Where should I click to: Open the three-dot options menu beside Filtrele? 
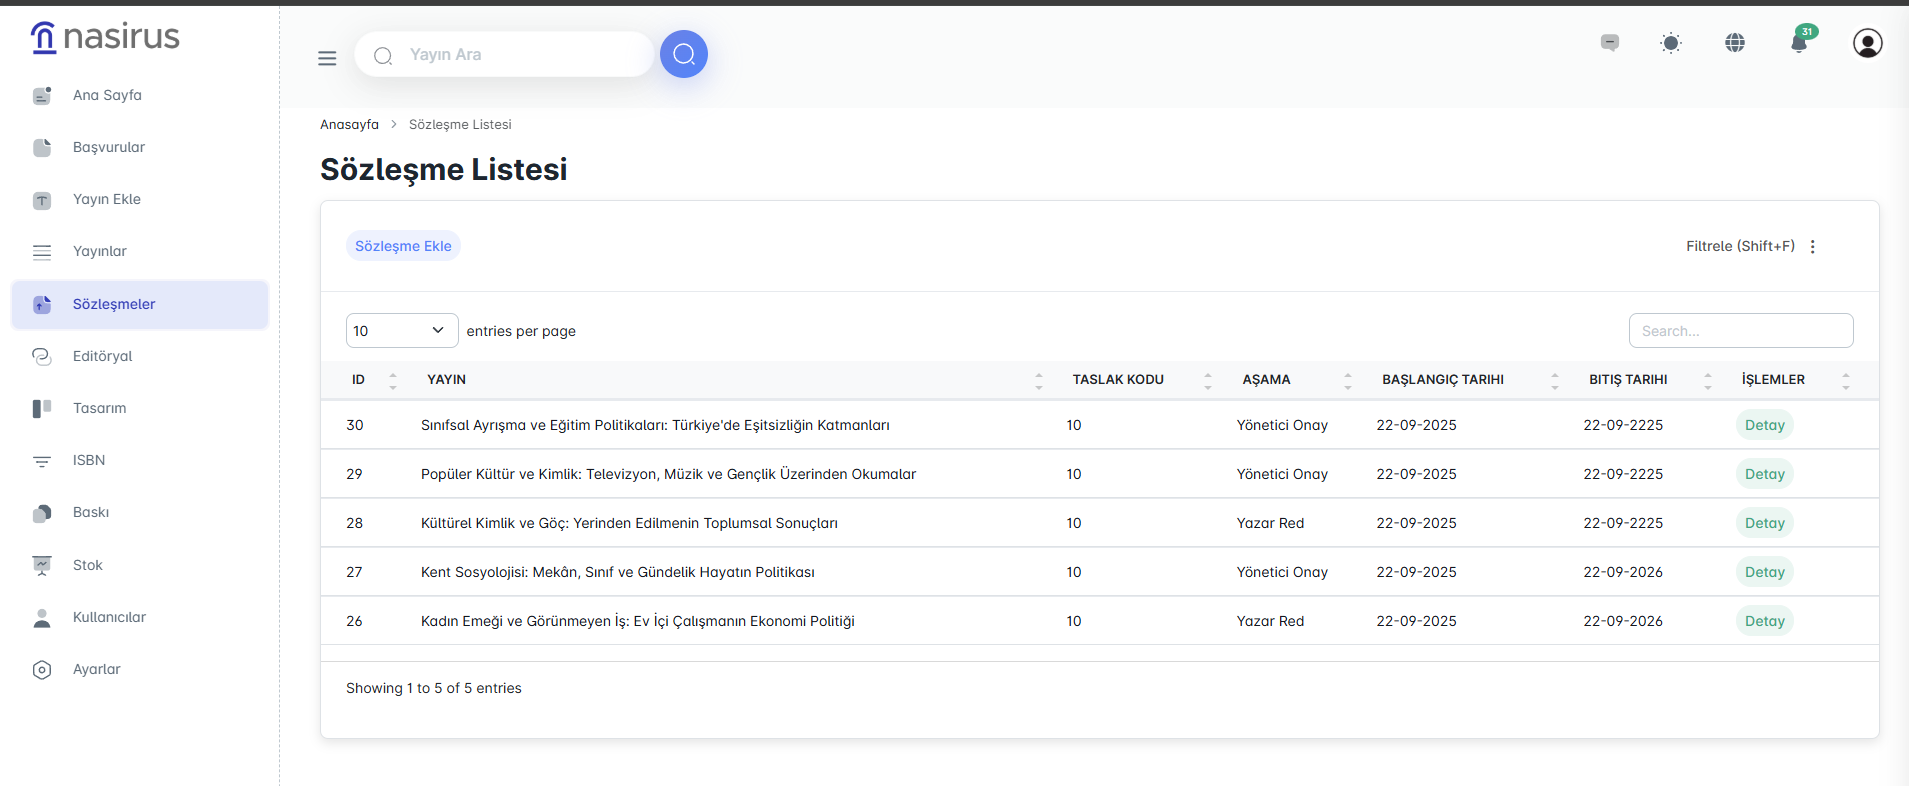1813,246
